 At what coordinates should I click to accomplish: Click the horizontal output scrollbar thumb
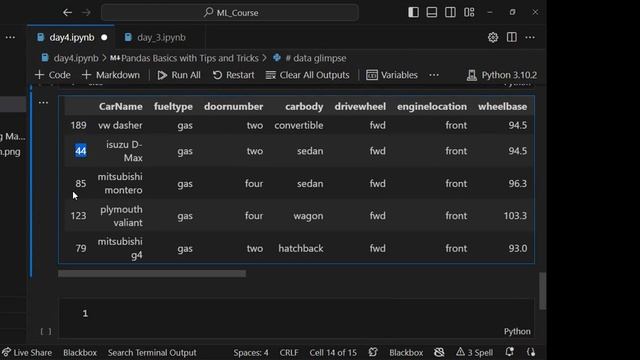coord(152,273)
